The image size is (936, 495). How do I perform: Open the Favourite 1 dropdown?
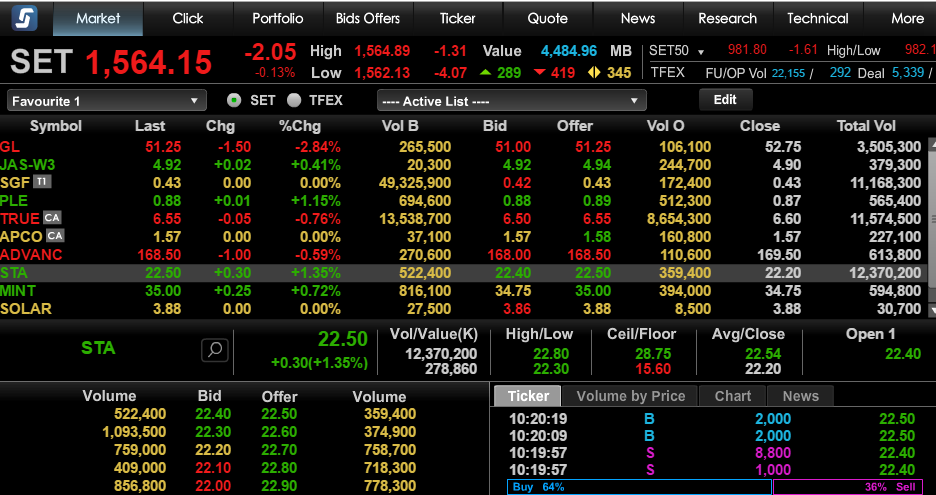click(x=107, y=101)
